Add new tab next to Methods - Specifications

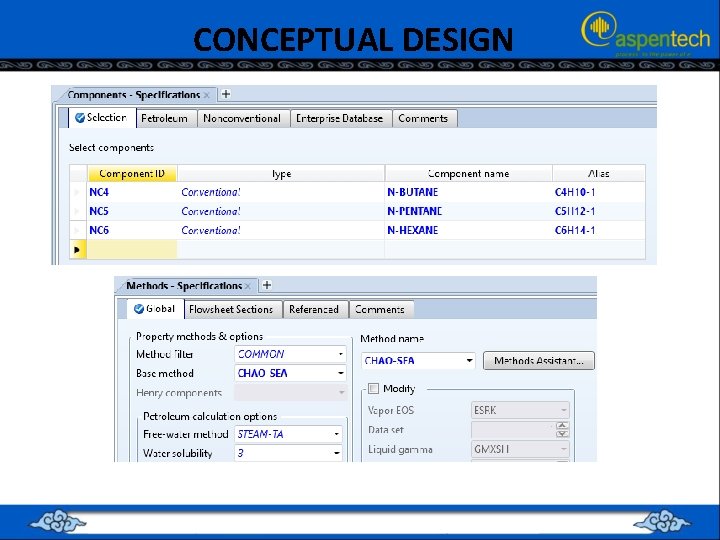(267, 285)
